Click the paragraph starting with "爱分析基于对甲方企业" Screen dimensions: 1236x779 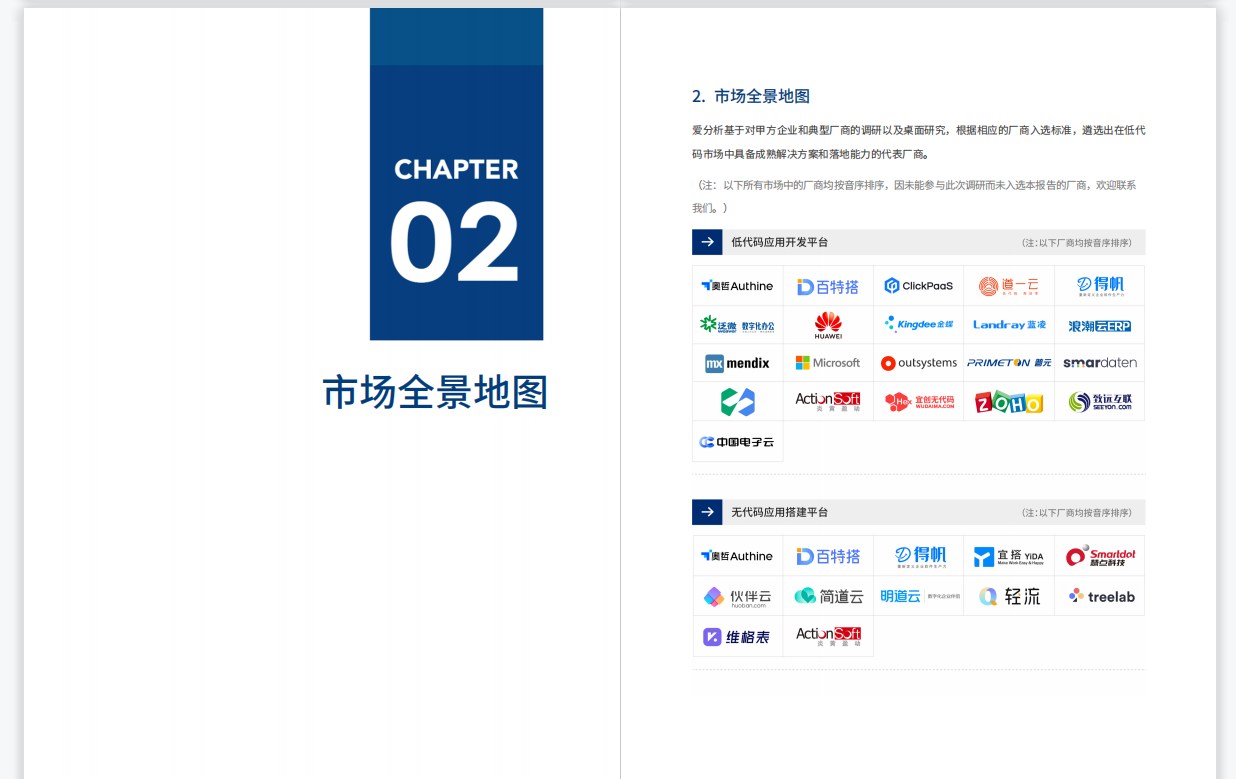[919, 142]
